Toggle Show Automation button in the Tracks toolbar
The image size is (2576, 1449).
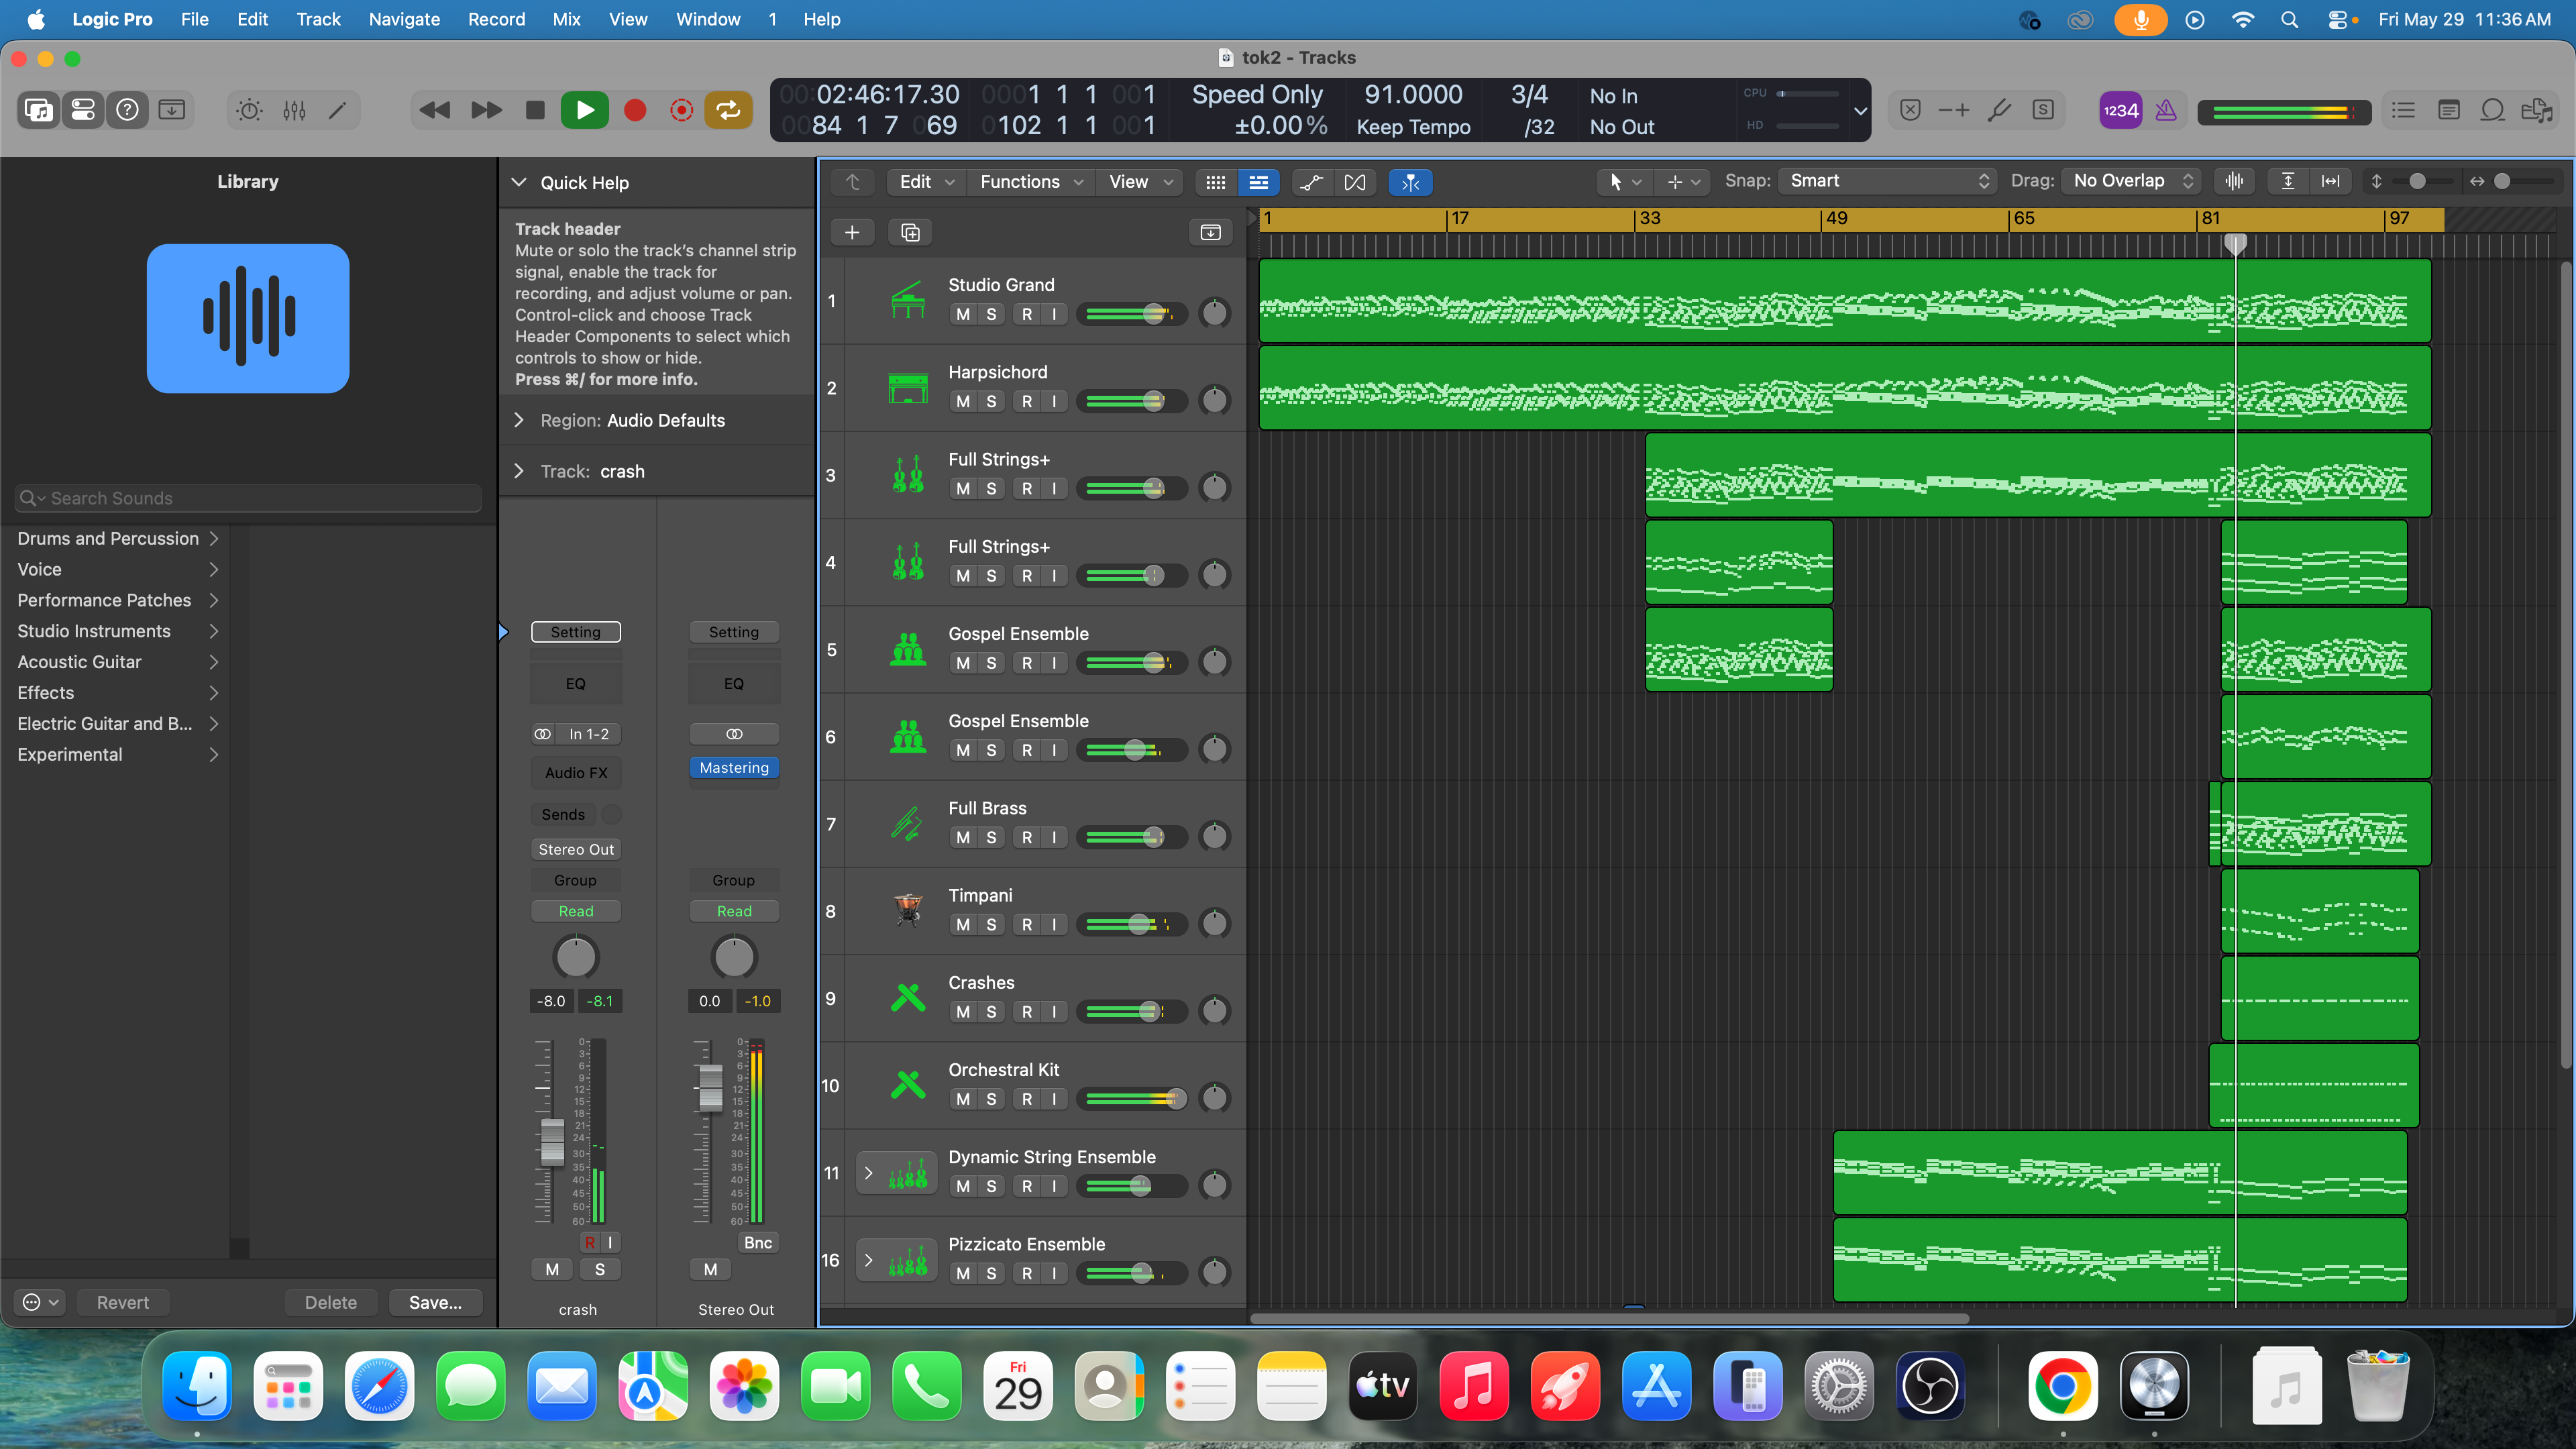(x=1311, y=182)
